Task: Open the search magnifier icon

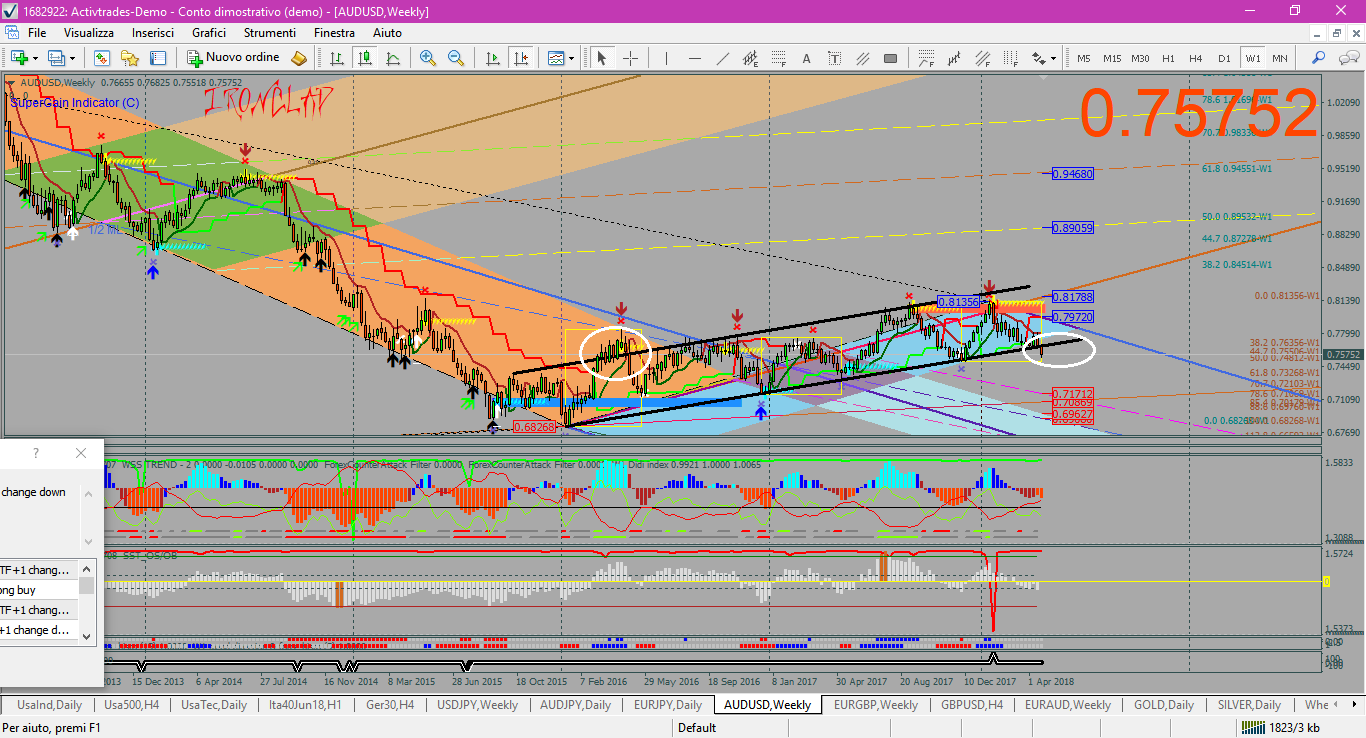Action: [x=1319, y=58]
